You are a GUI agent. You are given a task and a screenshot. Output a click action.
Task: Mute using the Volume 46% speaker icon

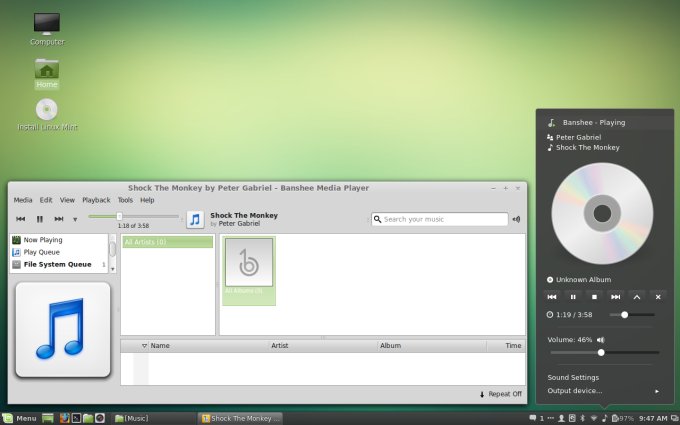point(601,340)
